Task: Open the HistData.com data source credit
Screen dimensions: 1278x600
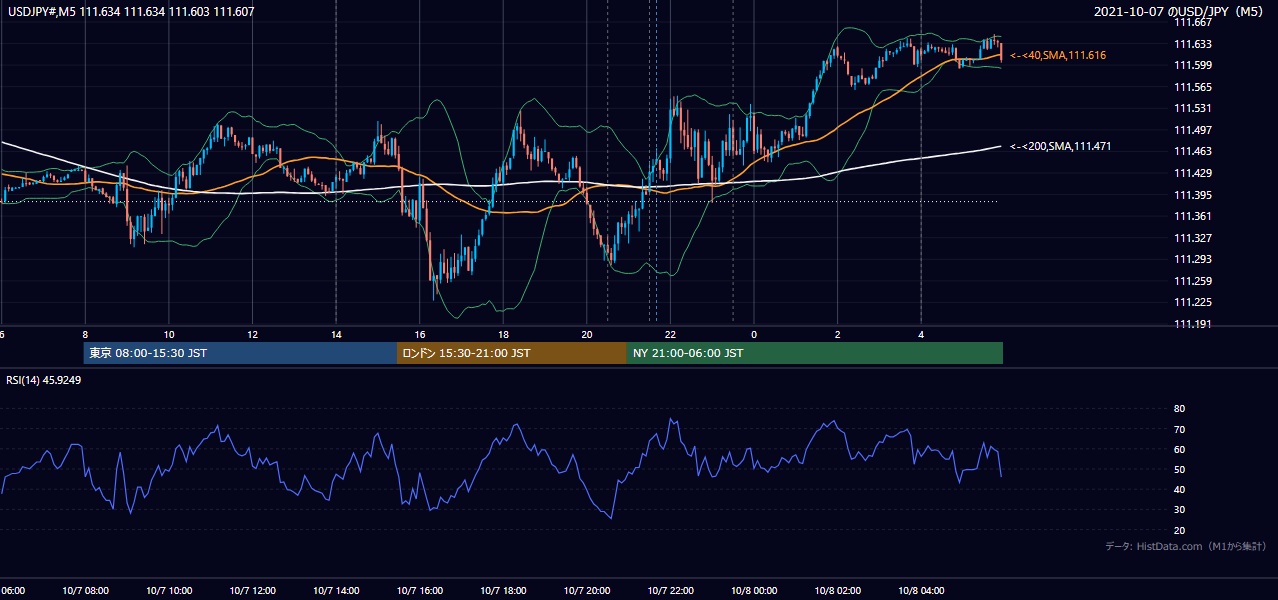Action: [1186, 546]
